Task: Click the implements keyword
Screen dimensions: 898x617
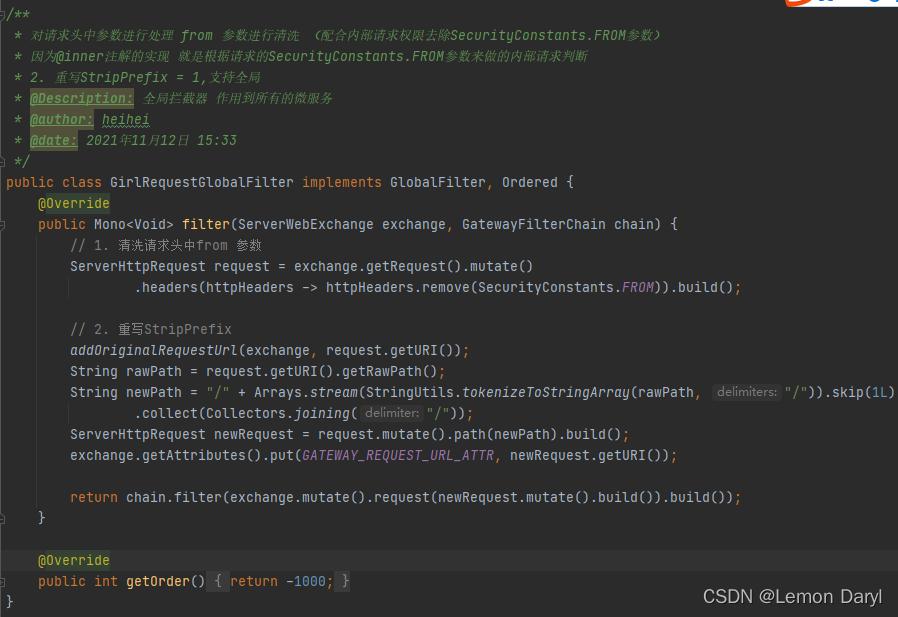Action: pyautogui.click(x=342, y=183)
